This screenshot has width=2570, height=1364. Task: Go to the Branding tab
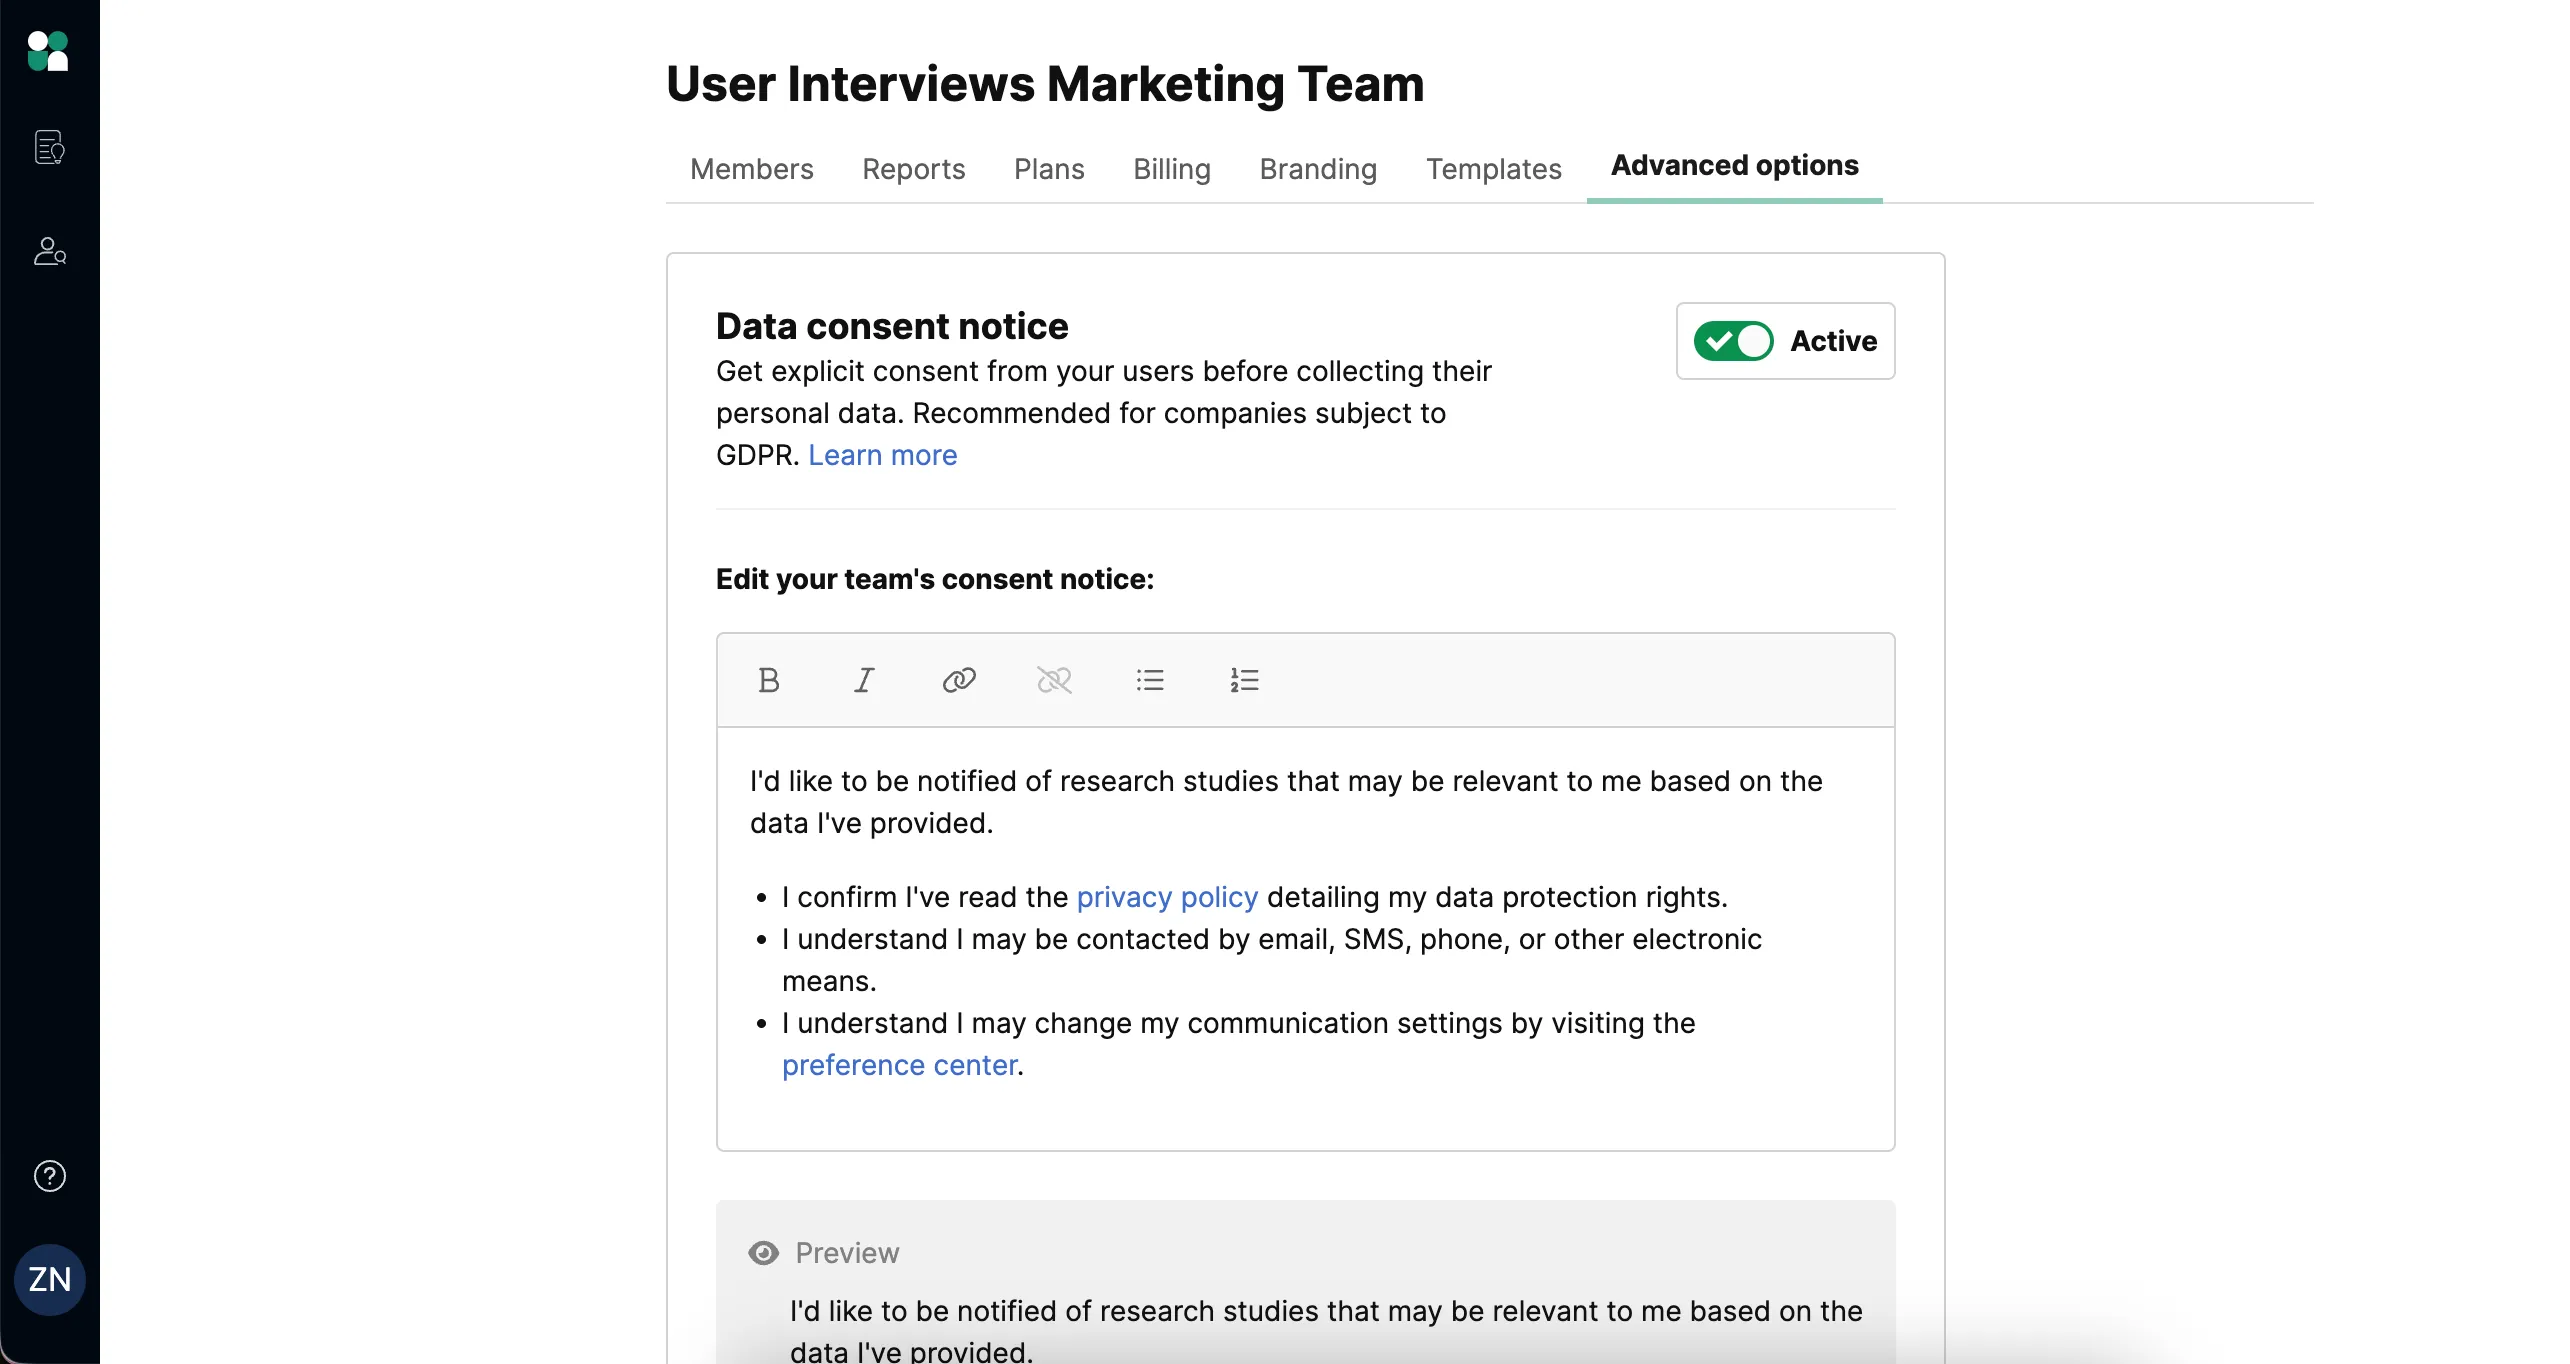click(x=1318, y=169)
